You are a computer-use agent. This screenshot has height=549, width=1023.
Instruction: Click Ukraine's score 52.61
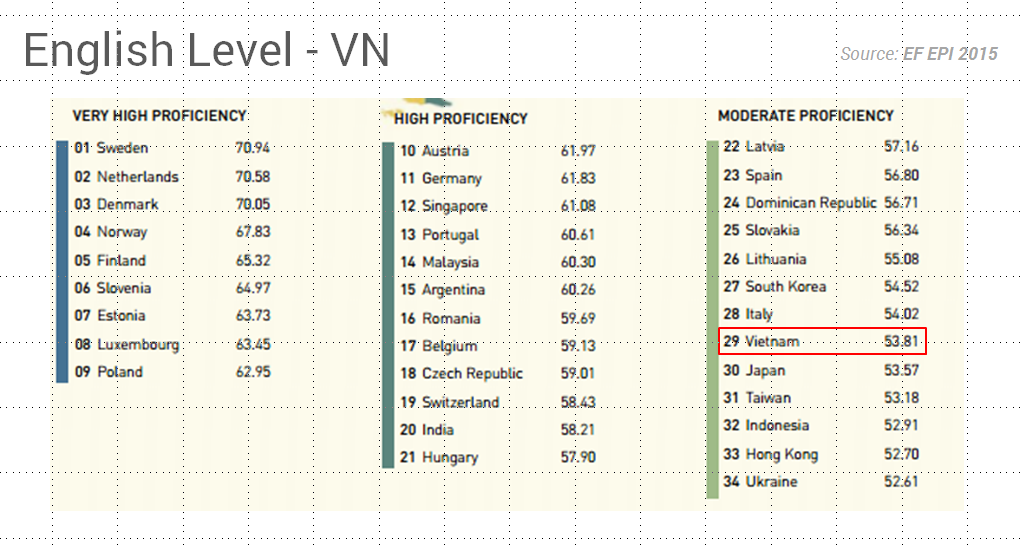click(x=902, y=482)
